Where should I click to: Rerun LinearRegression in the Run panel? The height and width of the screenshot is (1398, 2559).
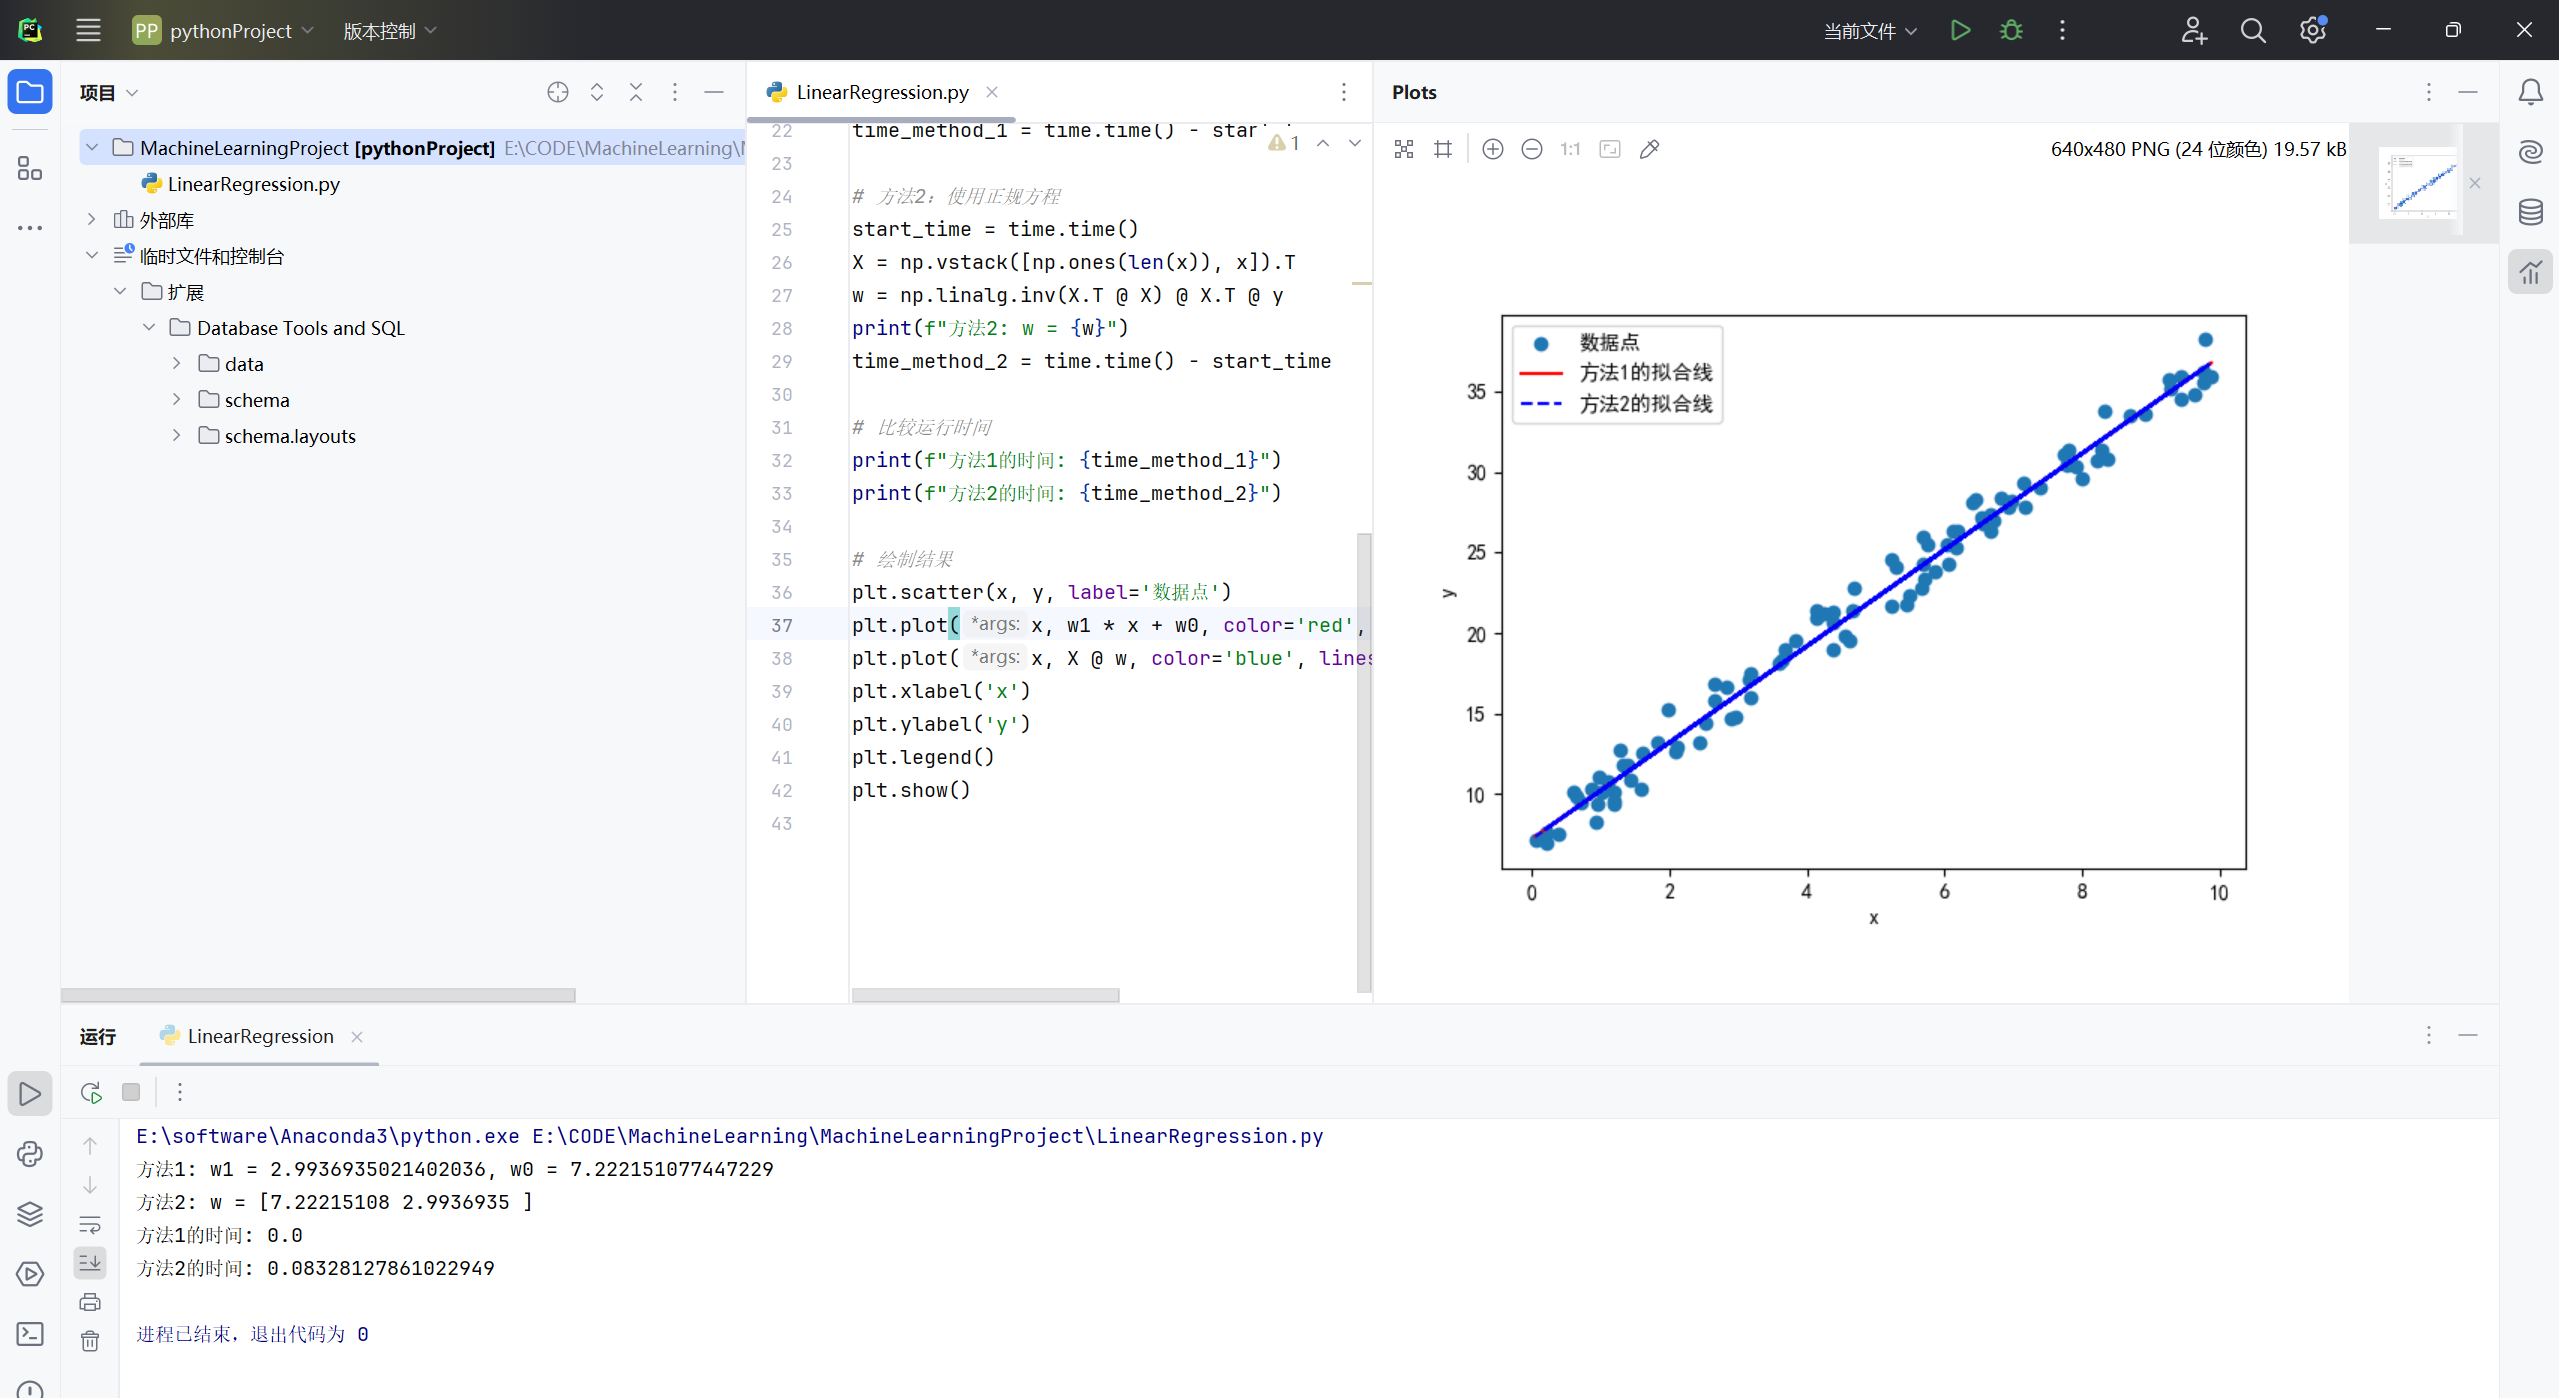pos(91,1092)
